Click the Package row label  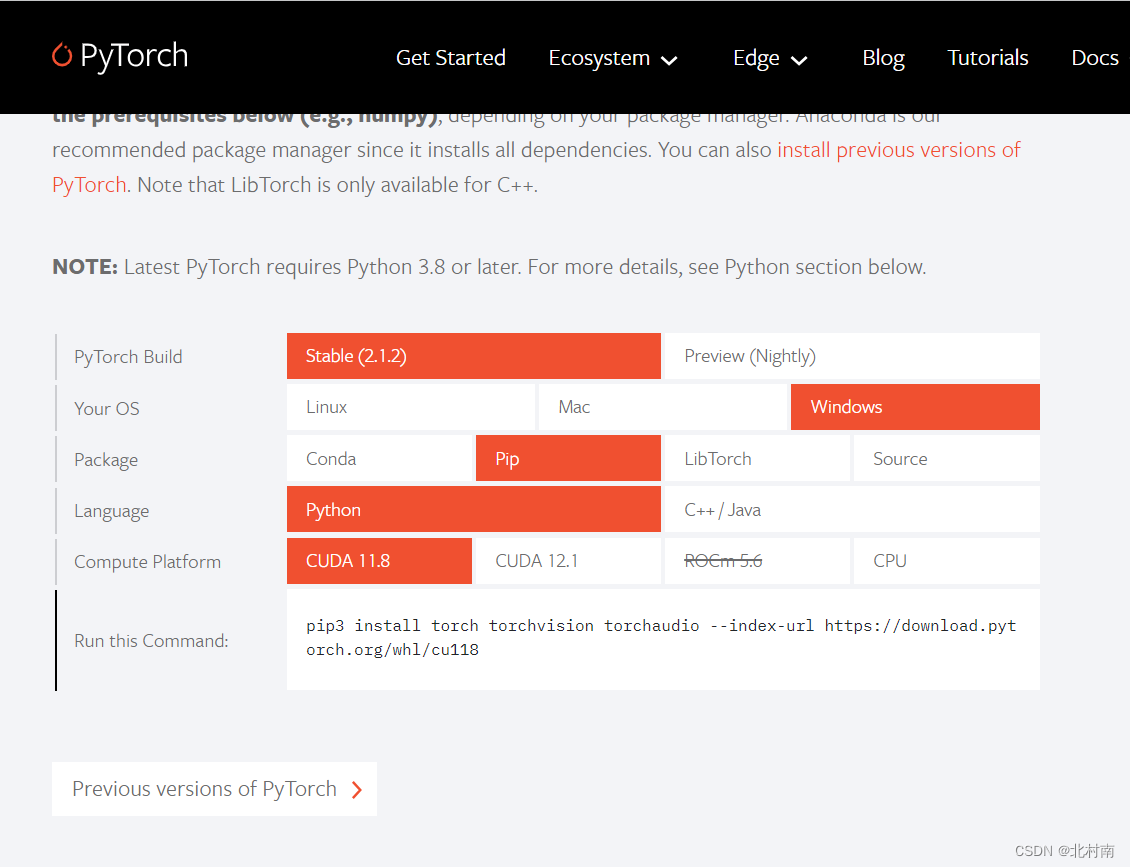point(106,460)
